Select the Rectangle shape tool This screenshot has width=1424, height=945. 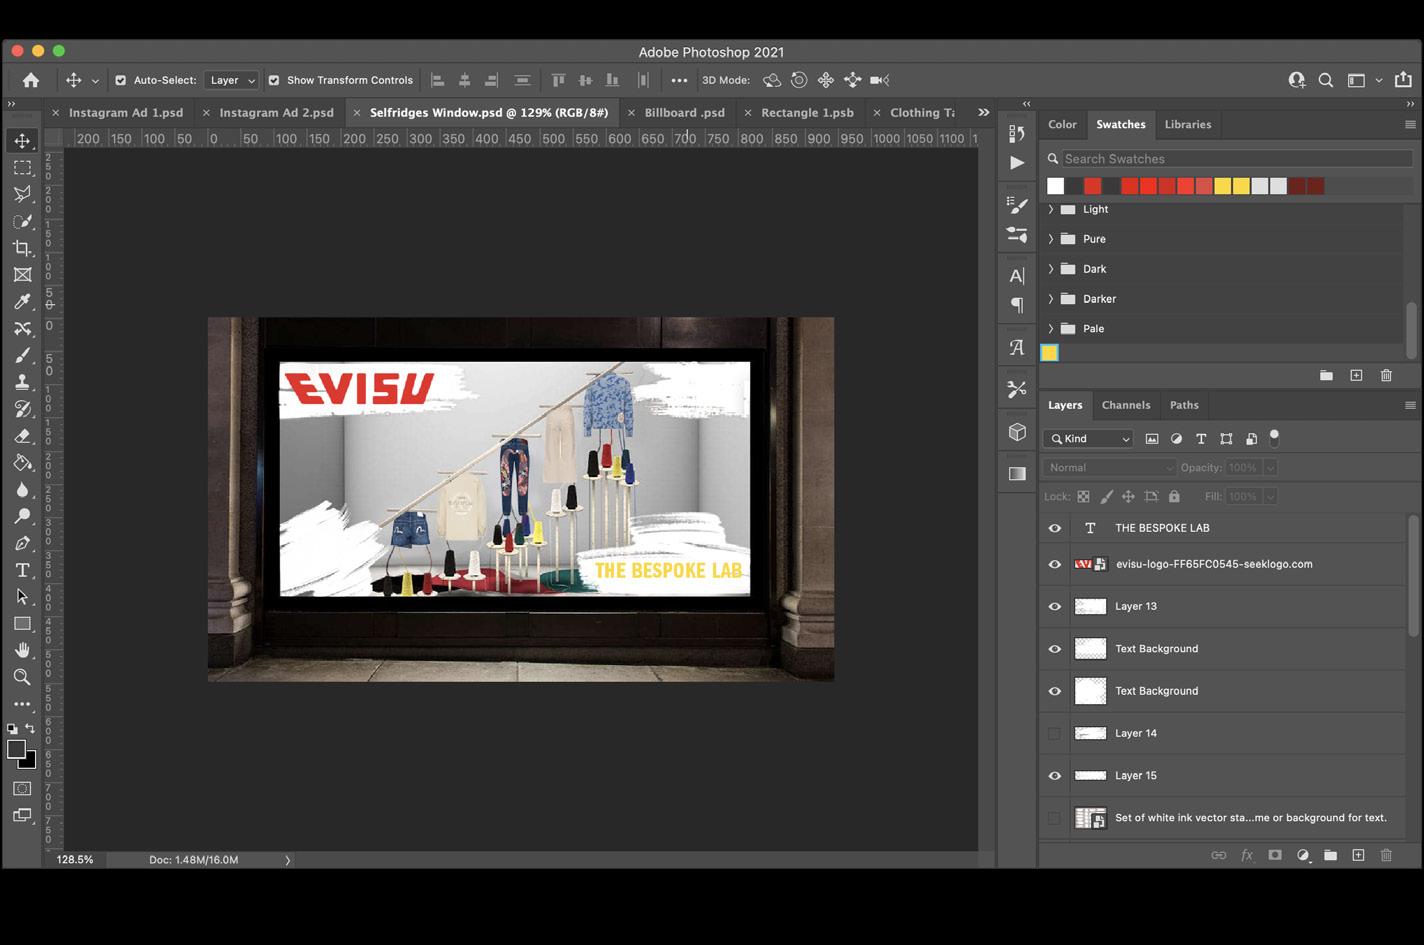click(x=22, y=624)
